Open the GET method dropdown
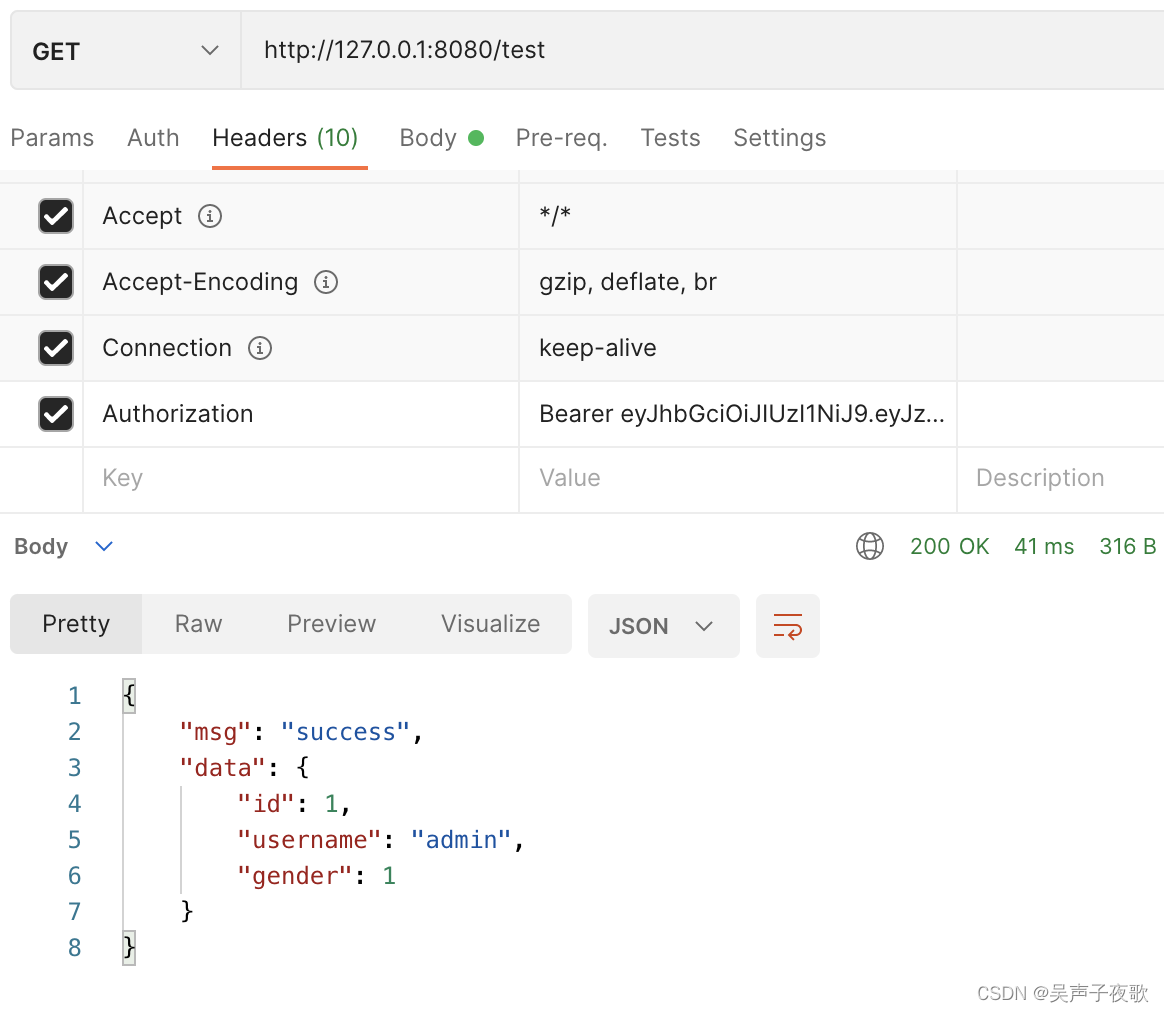Image resolution: width=1164 pixels, height=1012 pixels. (x=125, y=50)
